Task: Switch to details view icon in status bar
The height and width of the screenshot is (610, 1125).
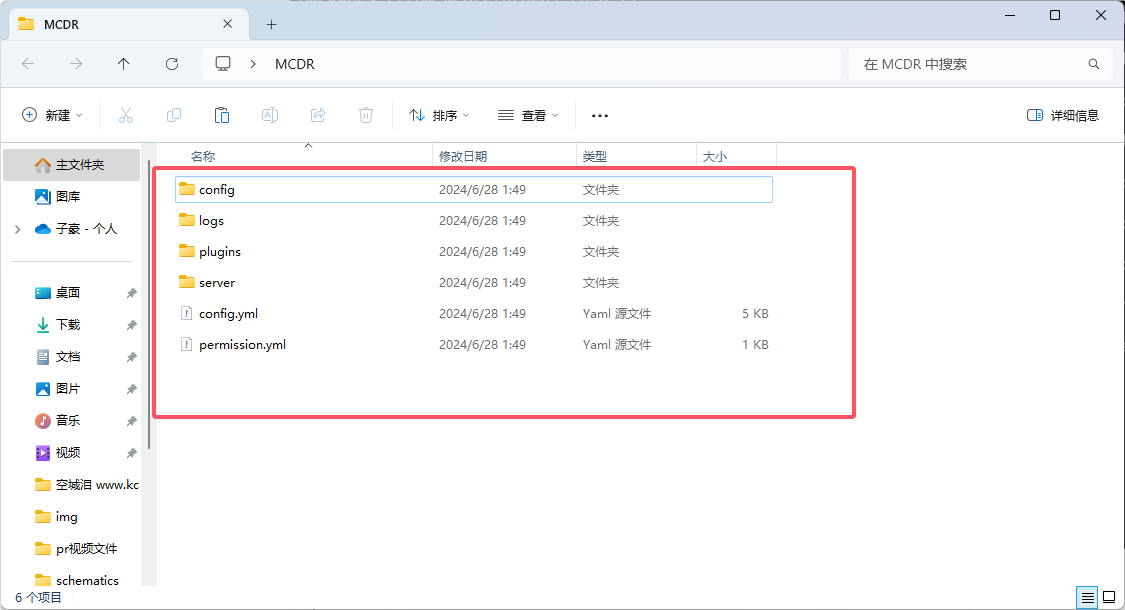Action: coord(1088,597)
